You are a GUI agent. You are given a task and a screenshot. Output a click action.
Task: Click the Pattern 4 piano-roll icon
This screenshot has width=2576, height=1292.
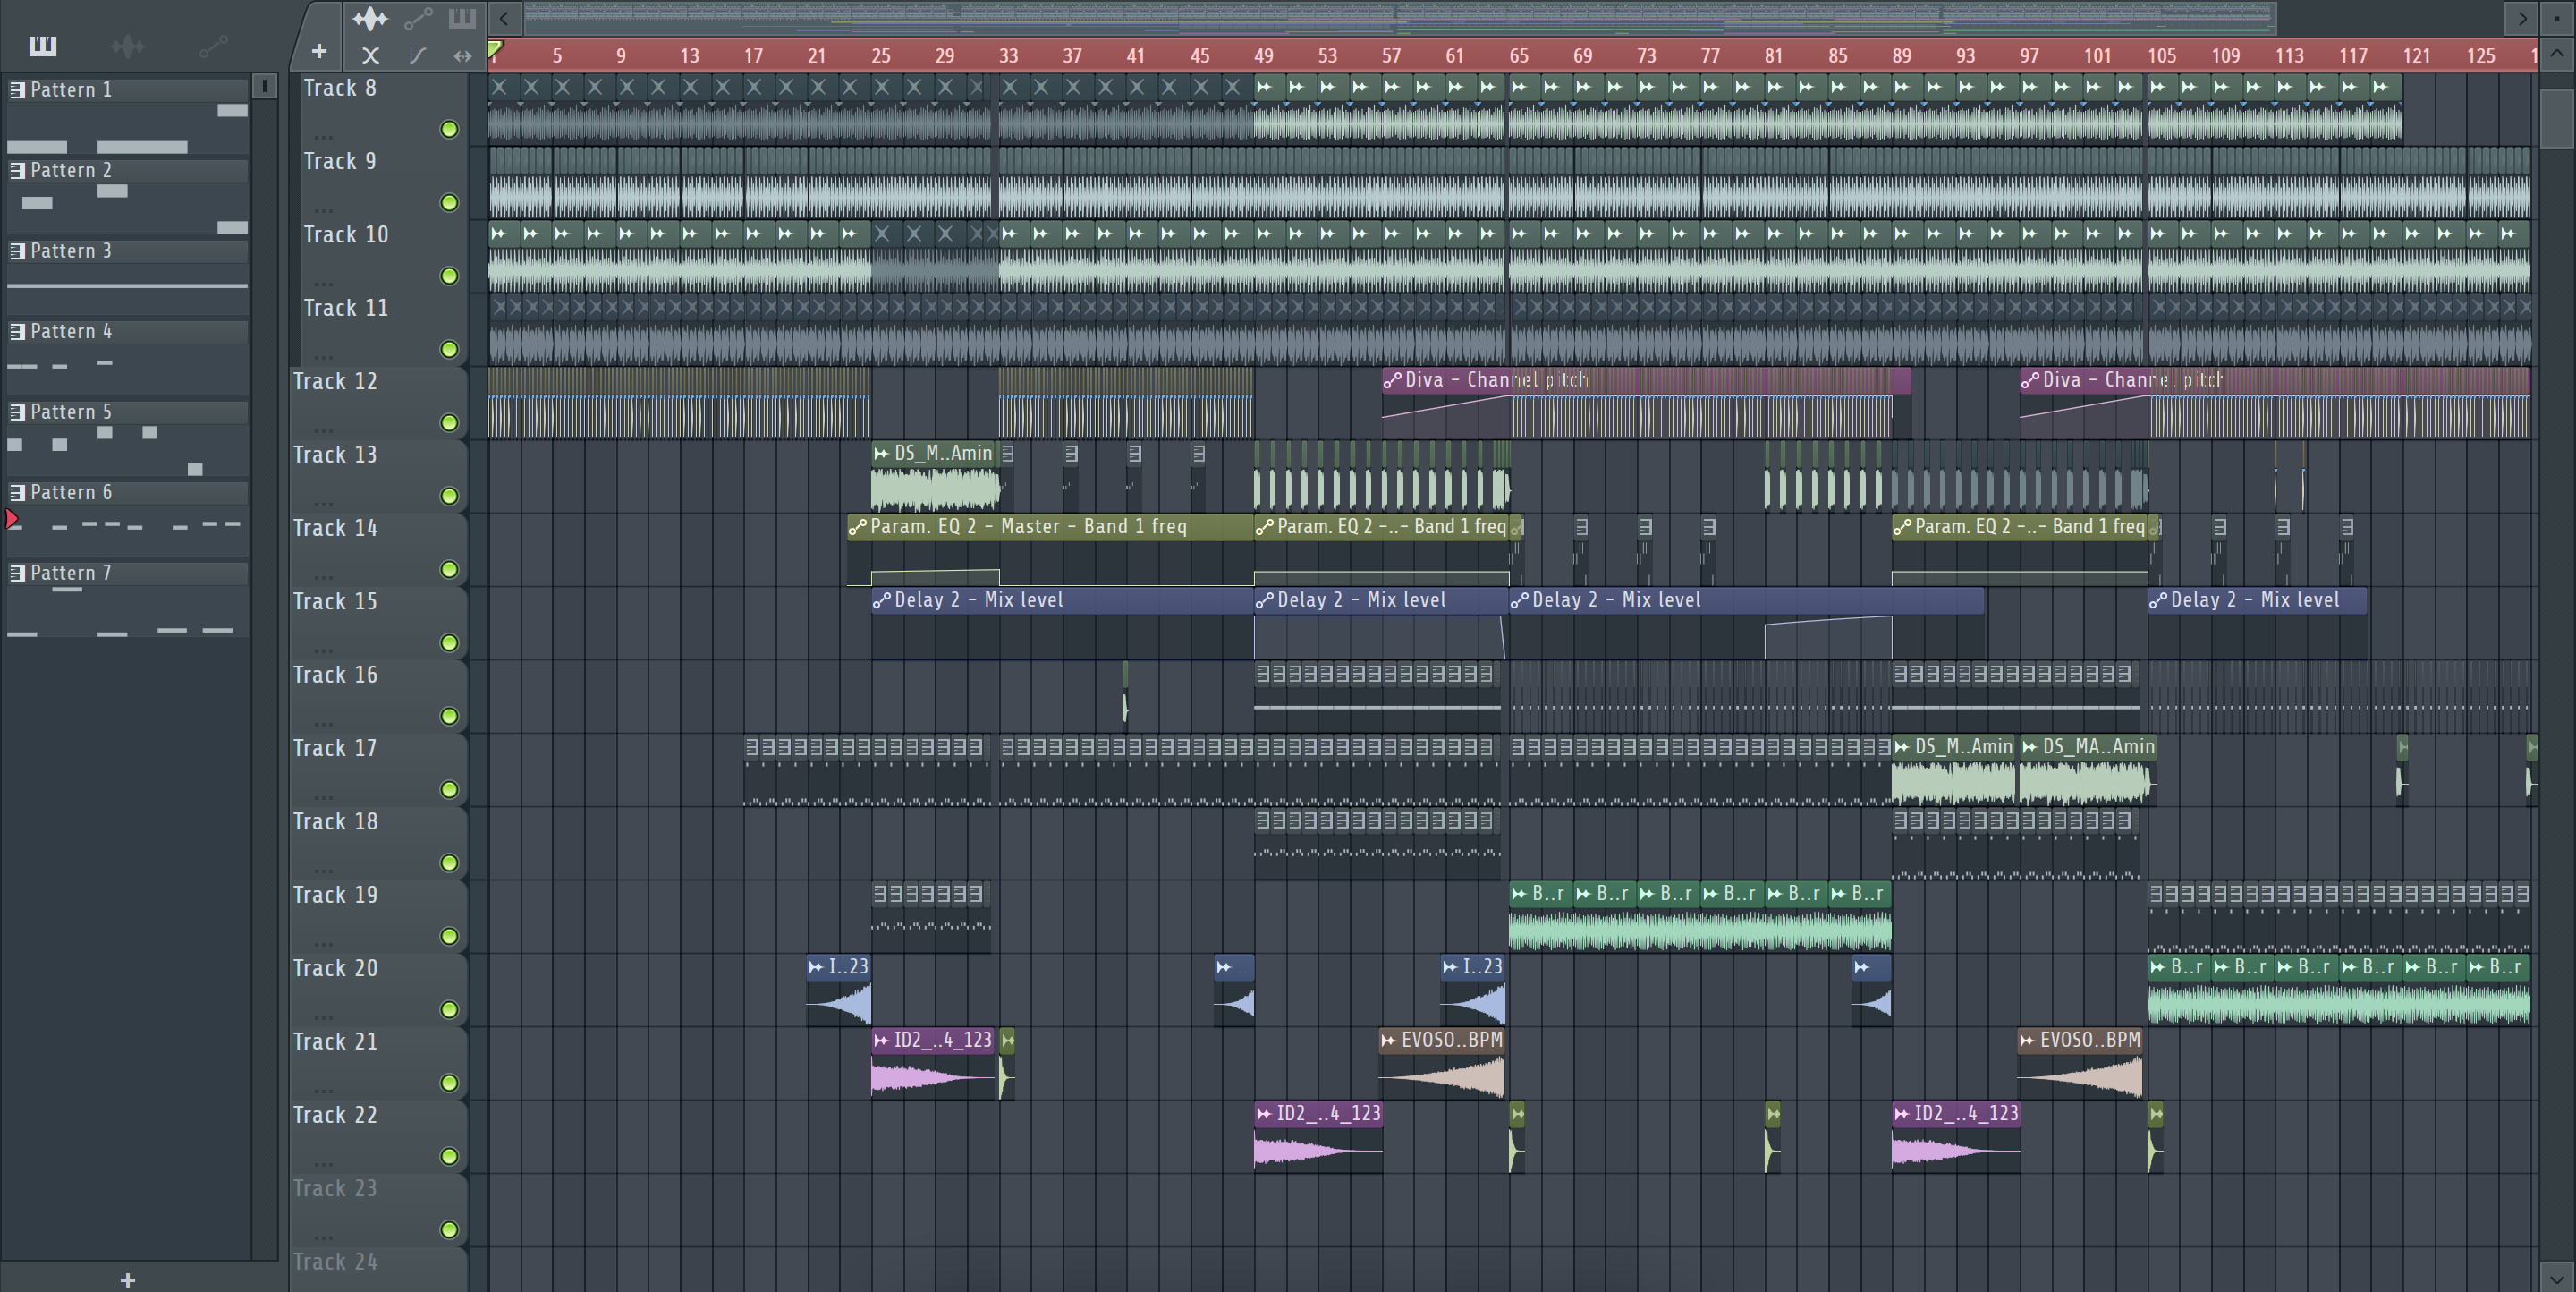click(x=17, y=331)
